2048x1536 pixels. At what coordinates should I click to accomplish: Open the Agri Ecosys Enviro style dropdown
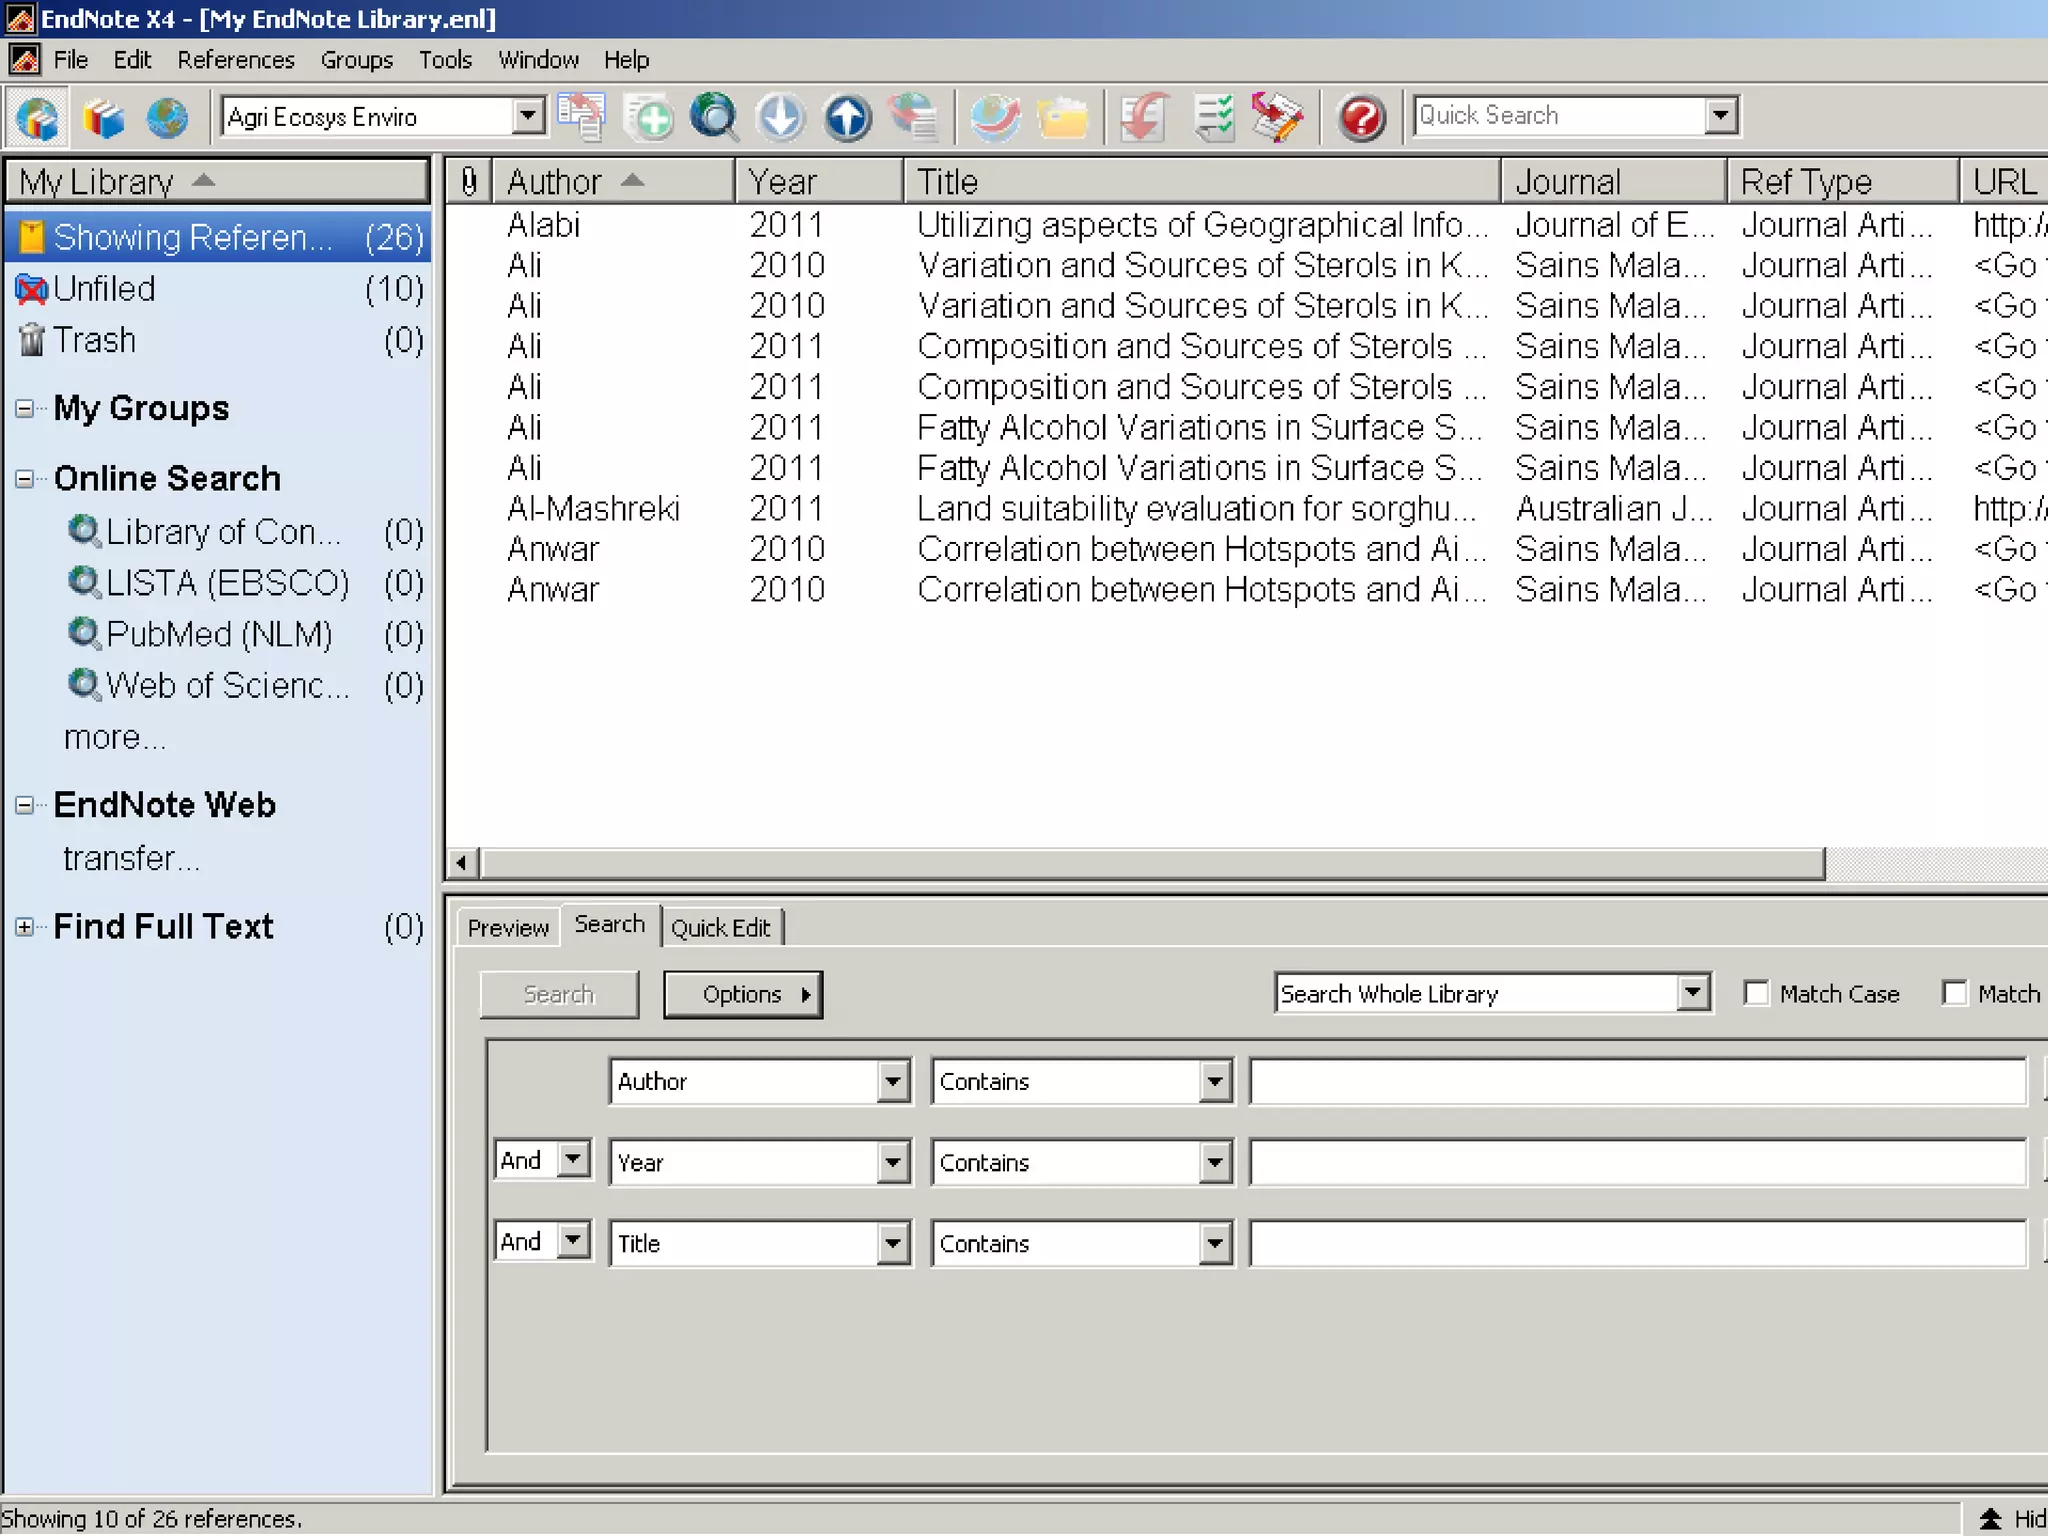coord(528,116)
